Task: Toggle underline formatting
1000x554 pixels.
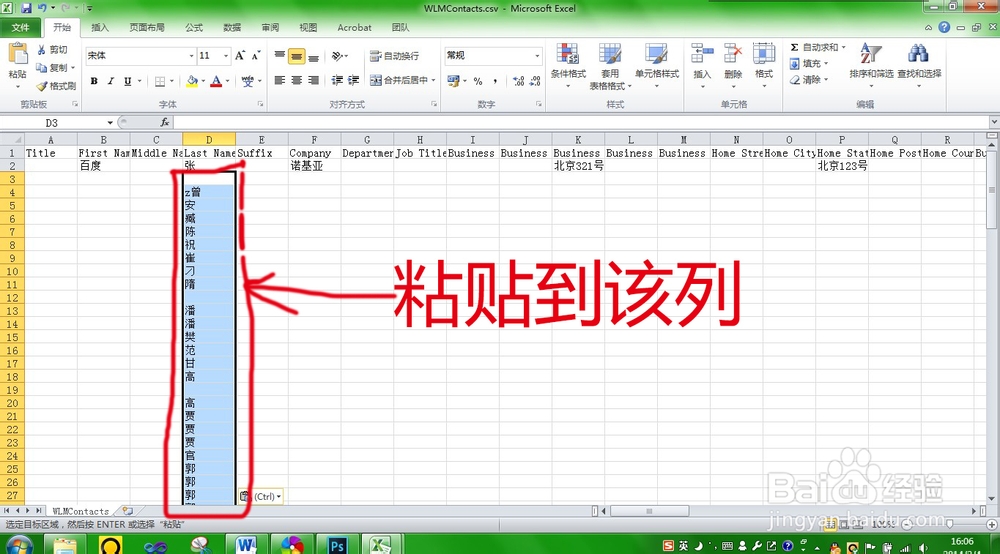Action: click(x=128, y=81)
